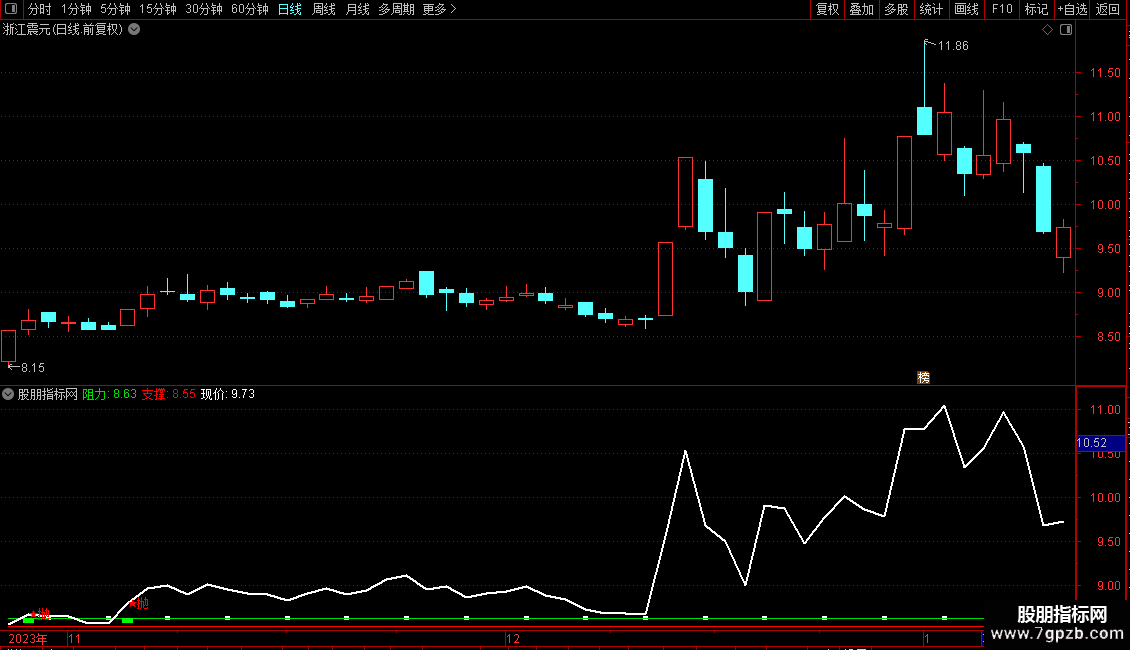Open the 多周期 multi-period view
Screen dimensions: 1130x650
coord(396,9)
